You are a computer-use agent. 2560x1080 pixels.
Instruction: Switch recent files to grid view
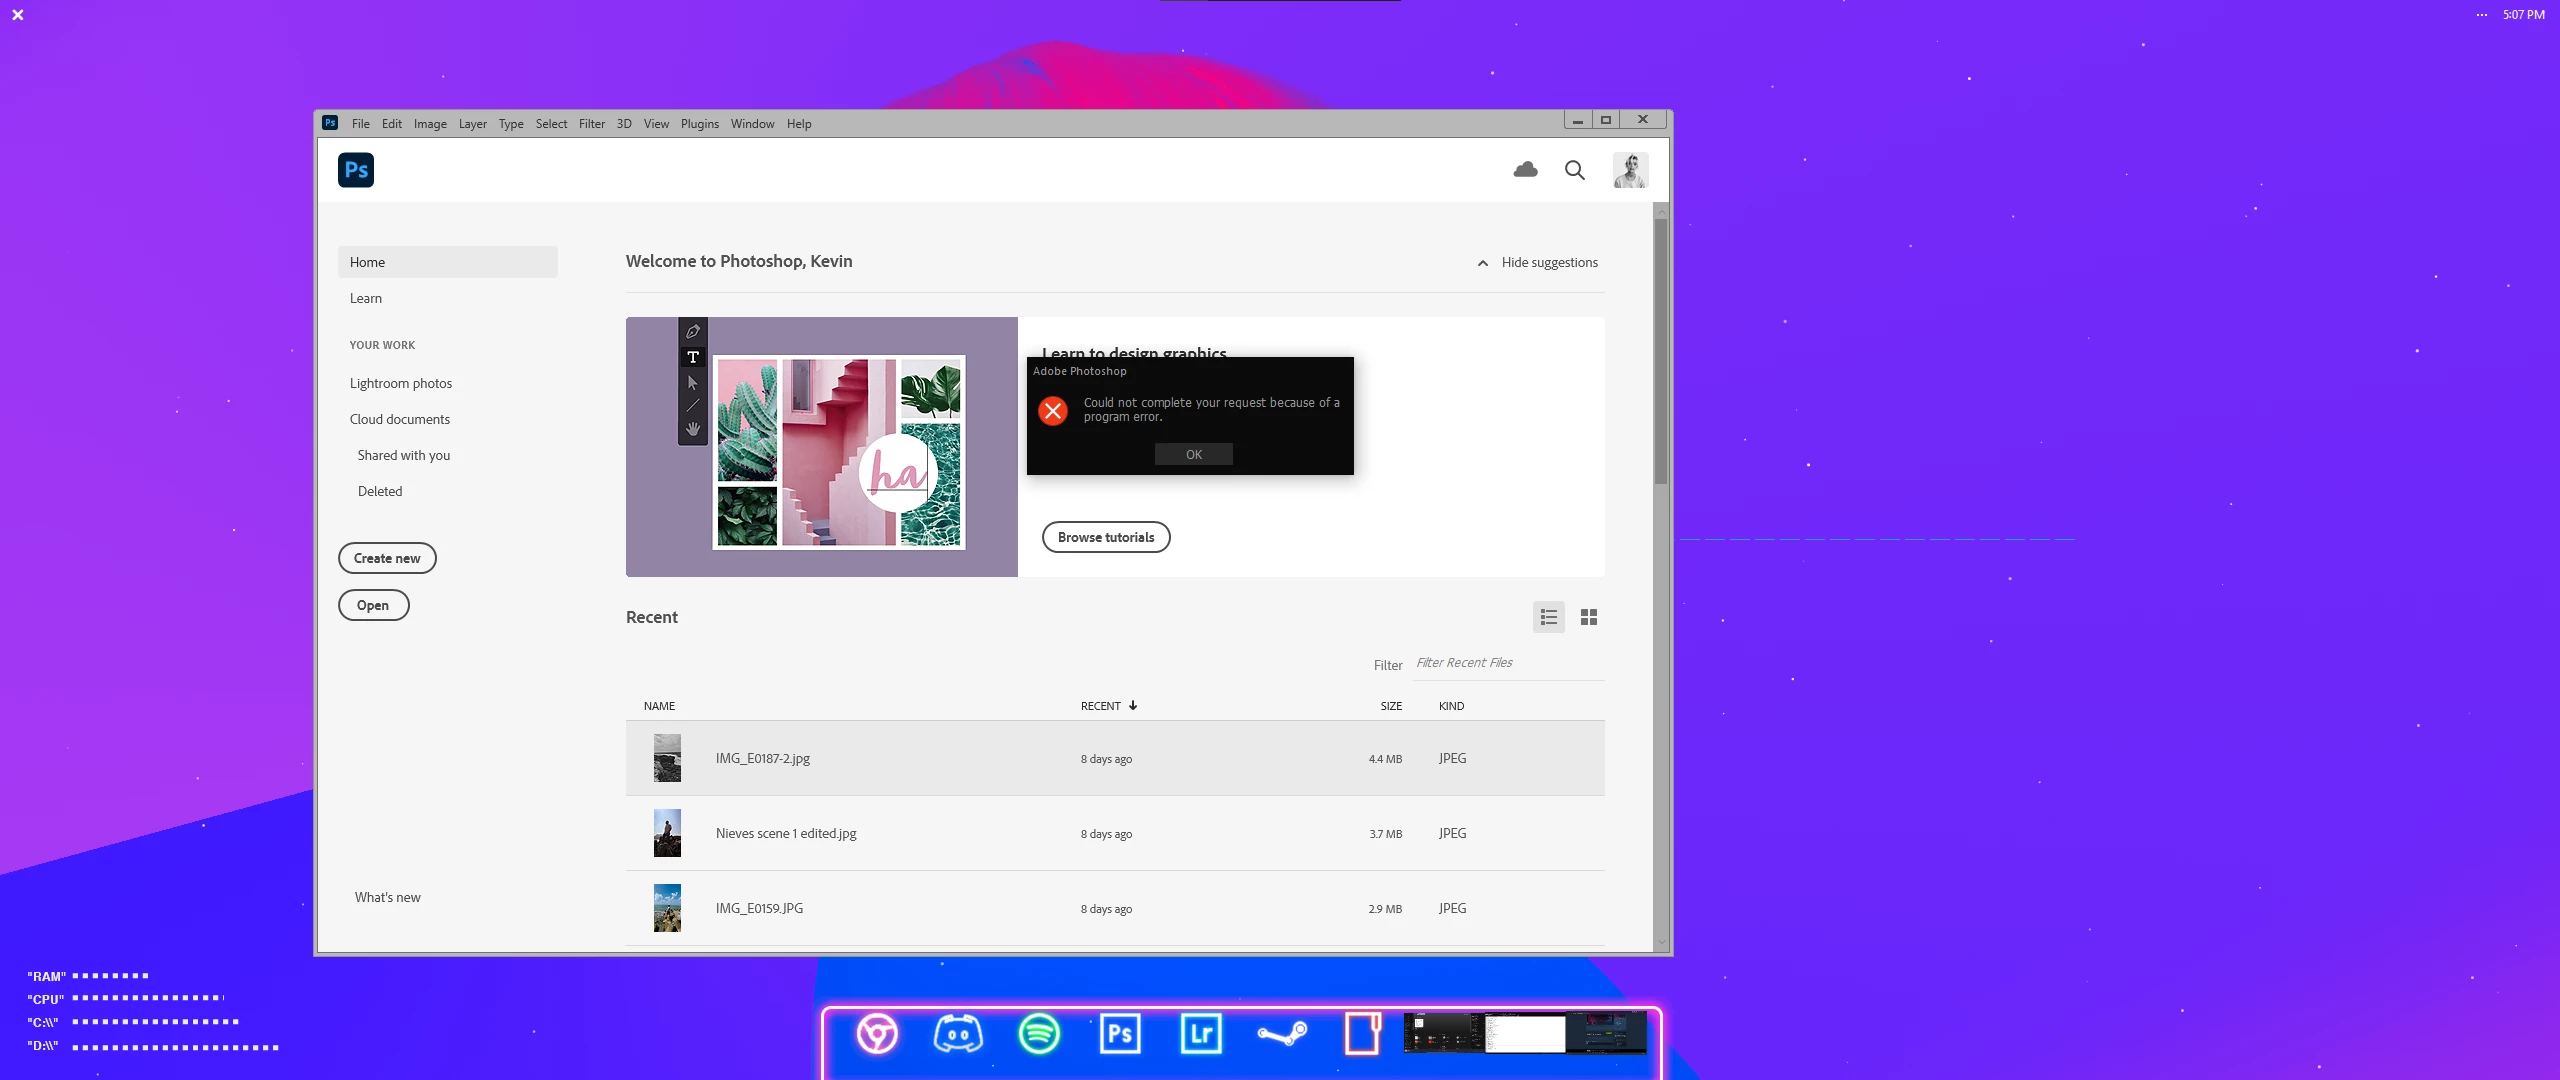click(1588, 617)
